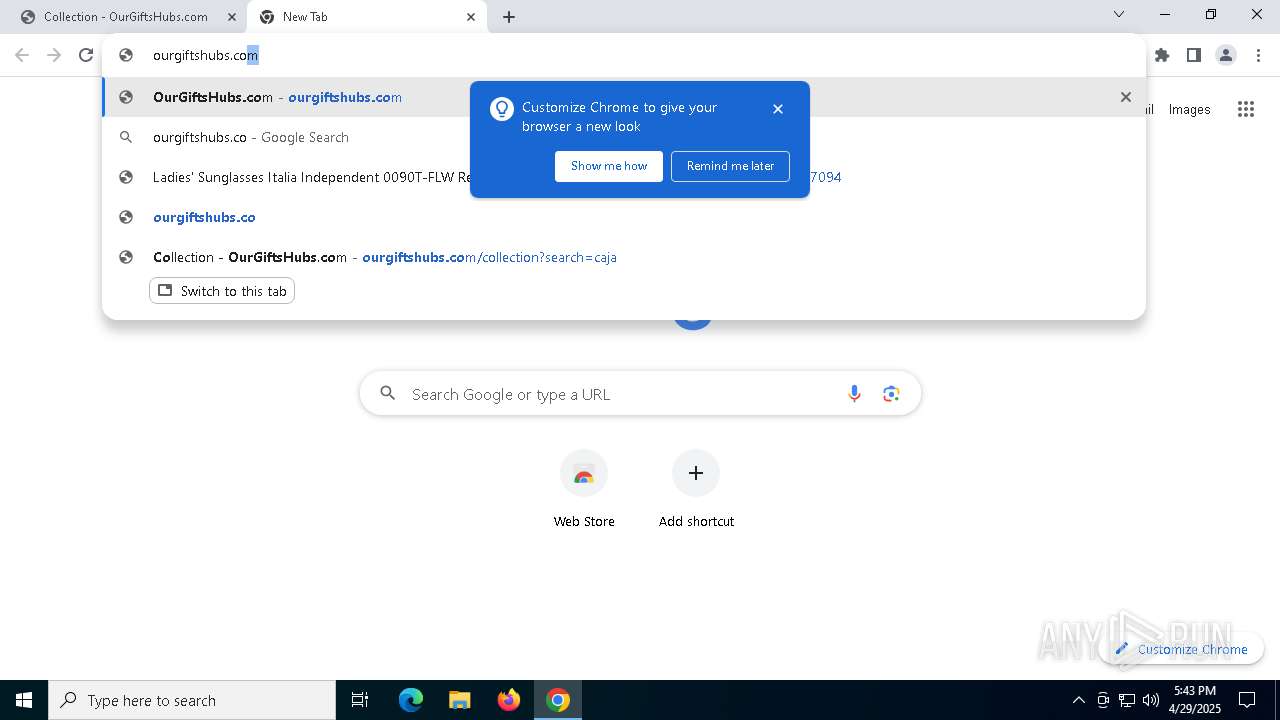Open the Extensions puzzle icon
Screen dimensions: 1280x720
[x=1162, y=56]
